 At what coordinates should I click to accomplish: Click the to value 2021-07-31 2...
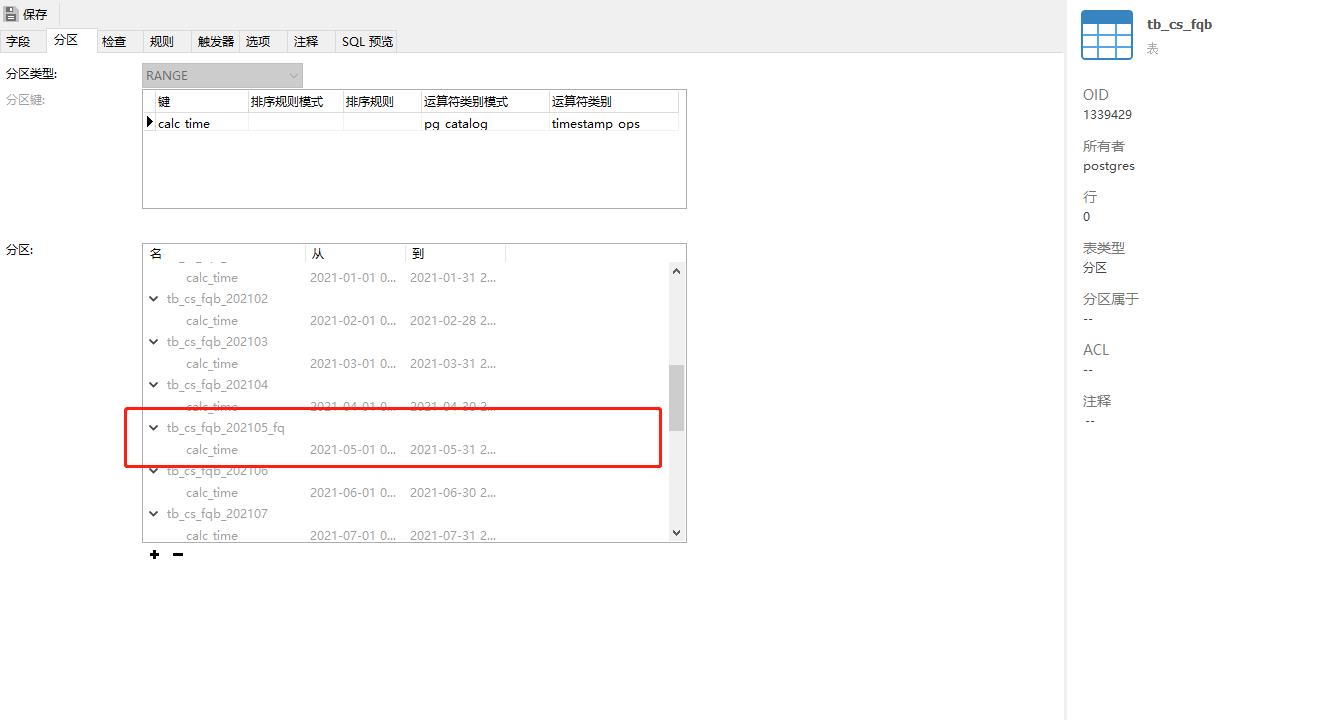tap(453, 535)
